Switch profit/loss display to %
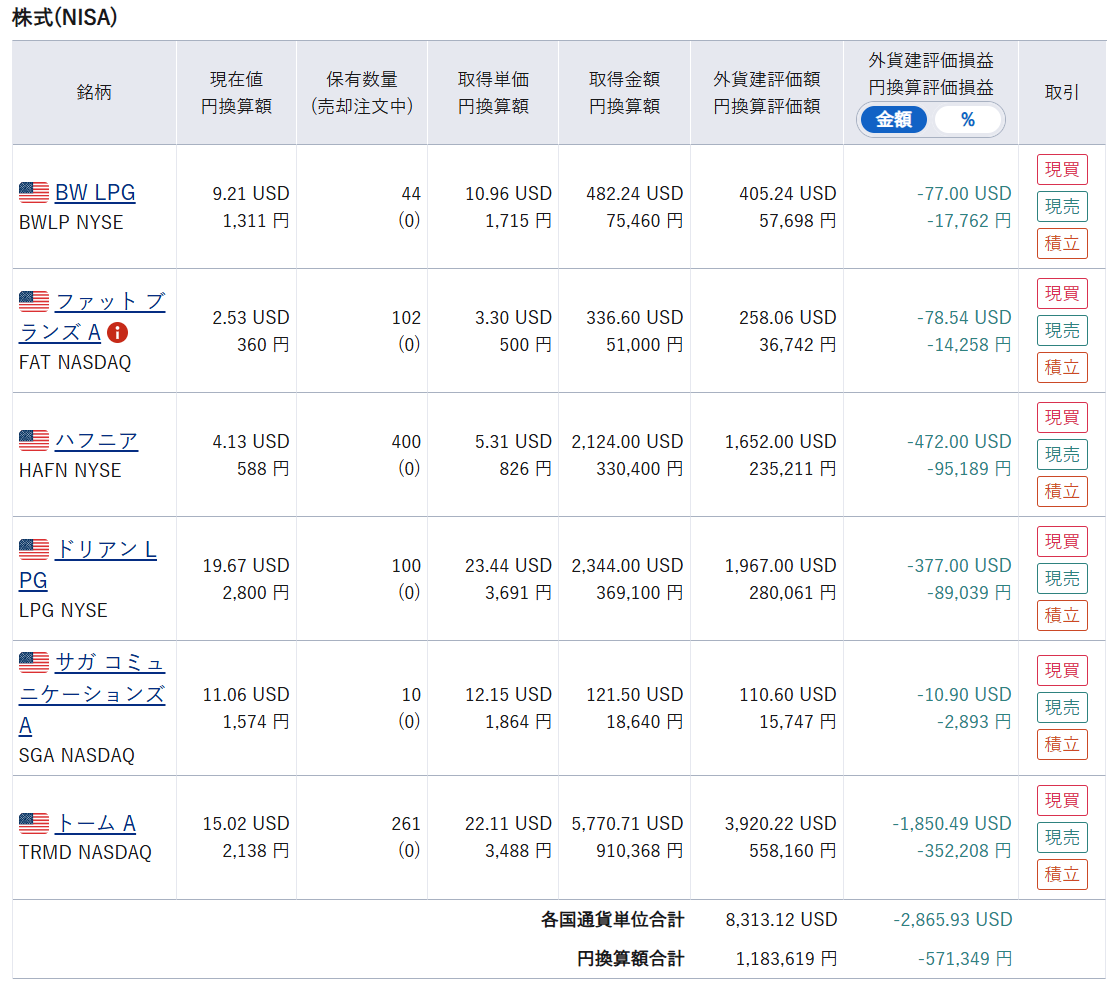The image size is (1110, 987). (968, 120)
